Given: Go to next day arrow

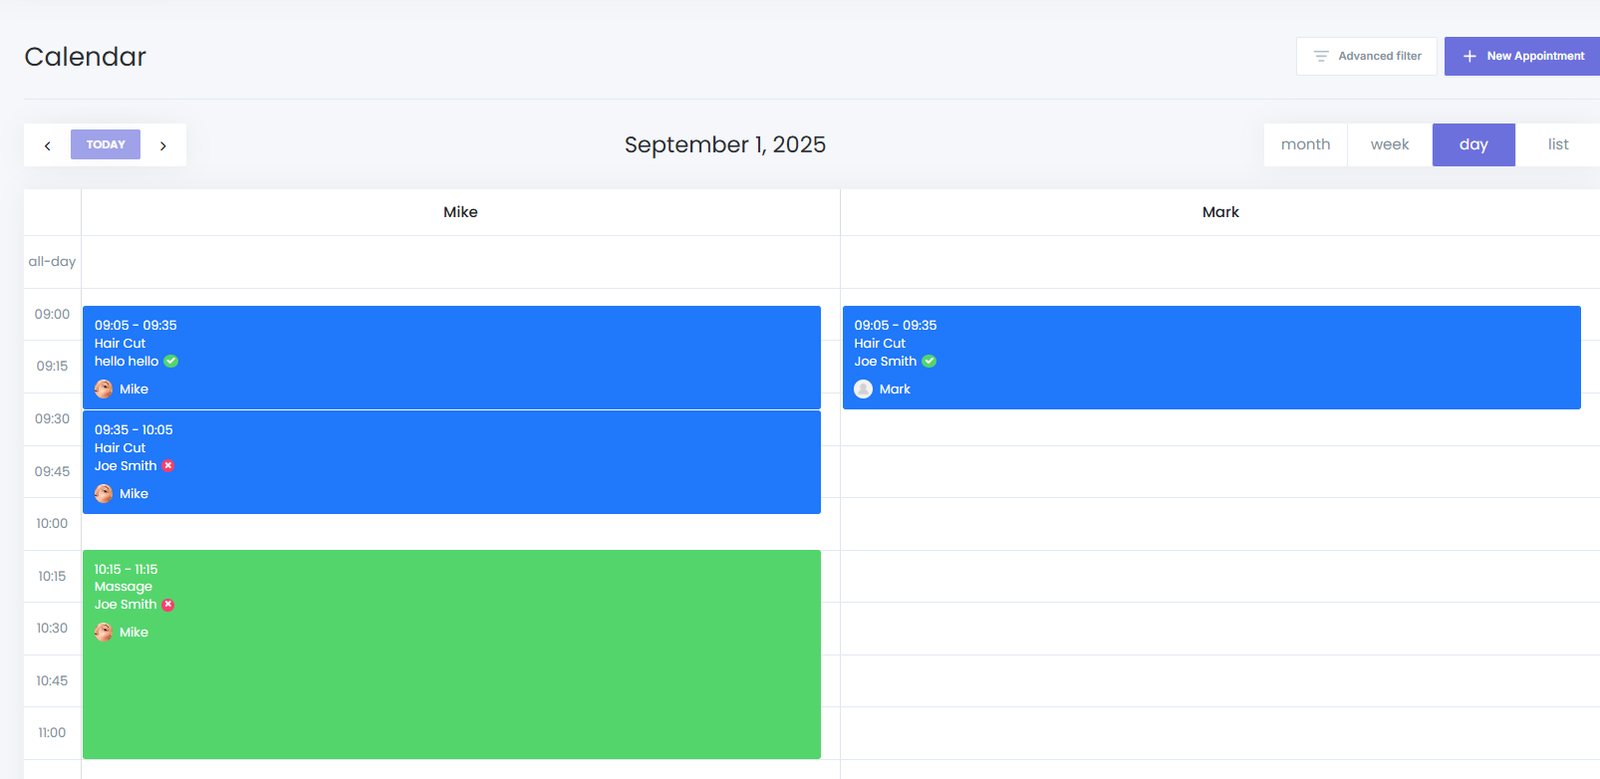Looking at the screenshot, I should [x=163, y=145].
